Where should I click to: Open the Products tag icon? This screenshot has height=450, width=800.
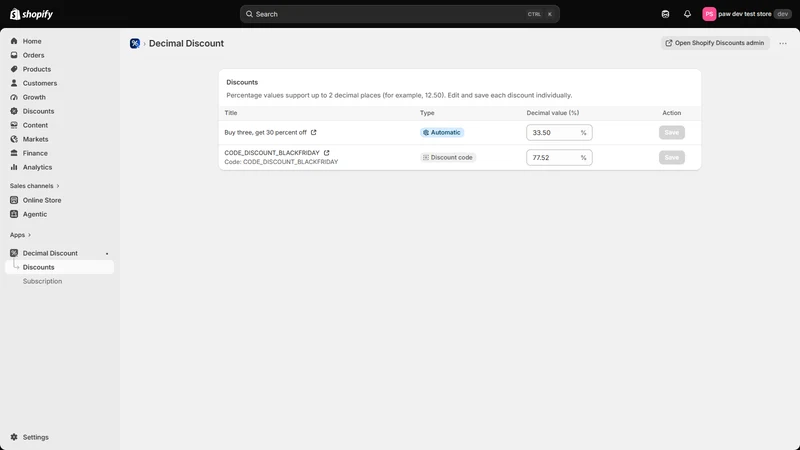14,69
